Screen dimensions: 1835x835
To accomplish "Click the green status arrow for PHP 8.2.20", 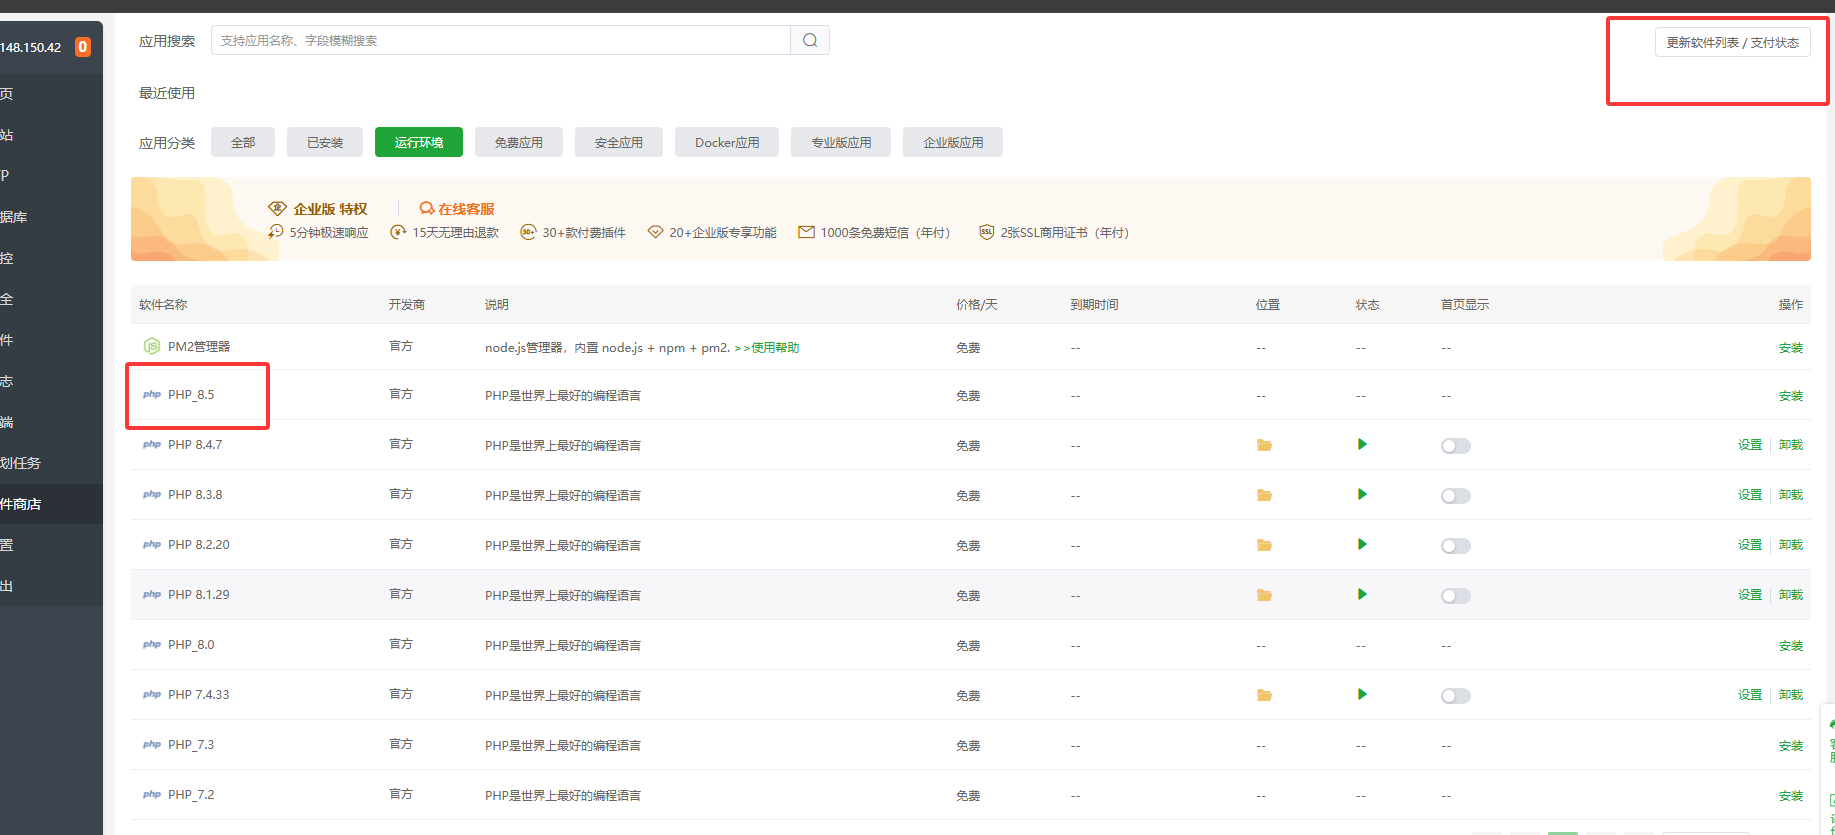I will point(1362,545).
